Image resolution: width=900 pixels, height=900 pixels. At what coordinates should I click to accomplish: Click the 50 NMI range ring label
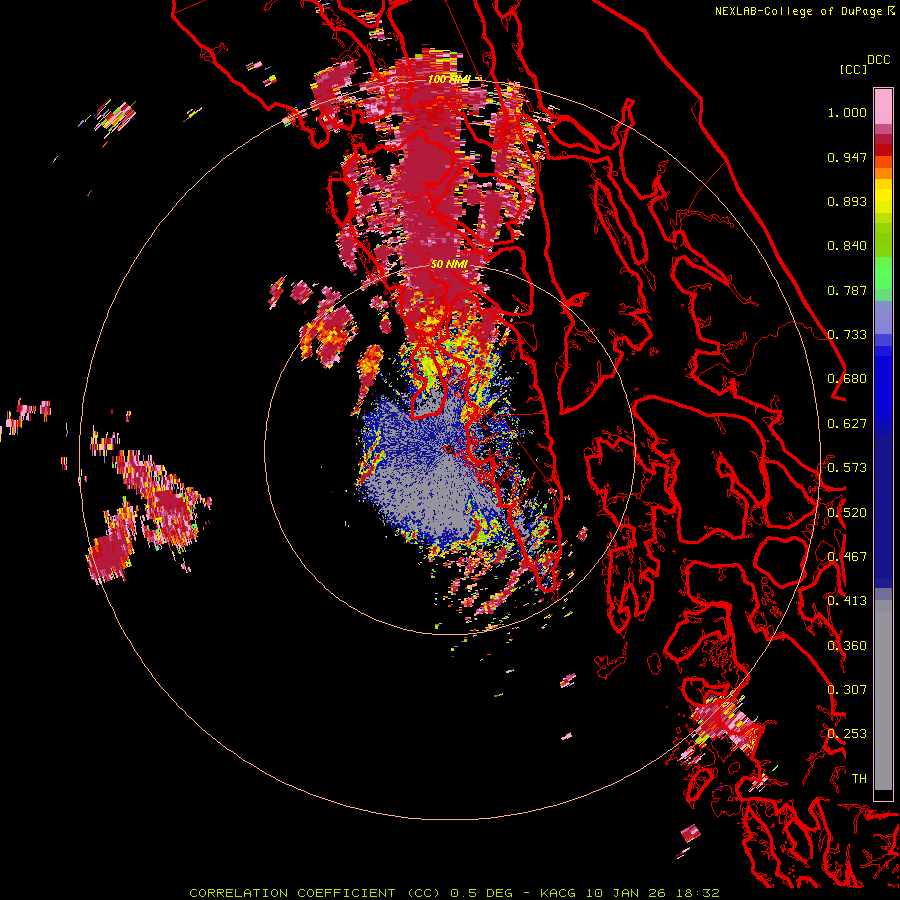pyautogui.click(x=449, y=264)
